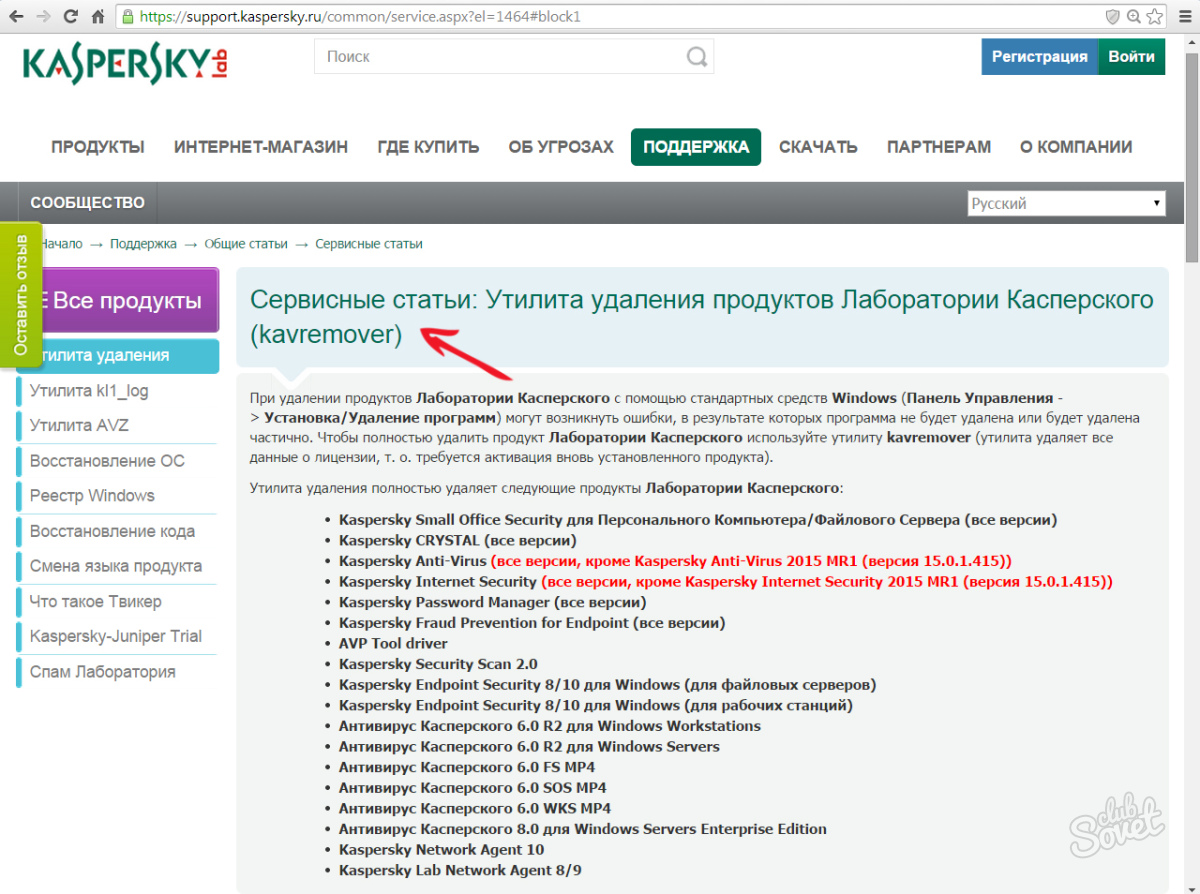Click the red Kaspersky Anti-Virus 2015 MR1 note
This screenshot has height=894, width=1200.
[752, 561]
